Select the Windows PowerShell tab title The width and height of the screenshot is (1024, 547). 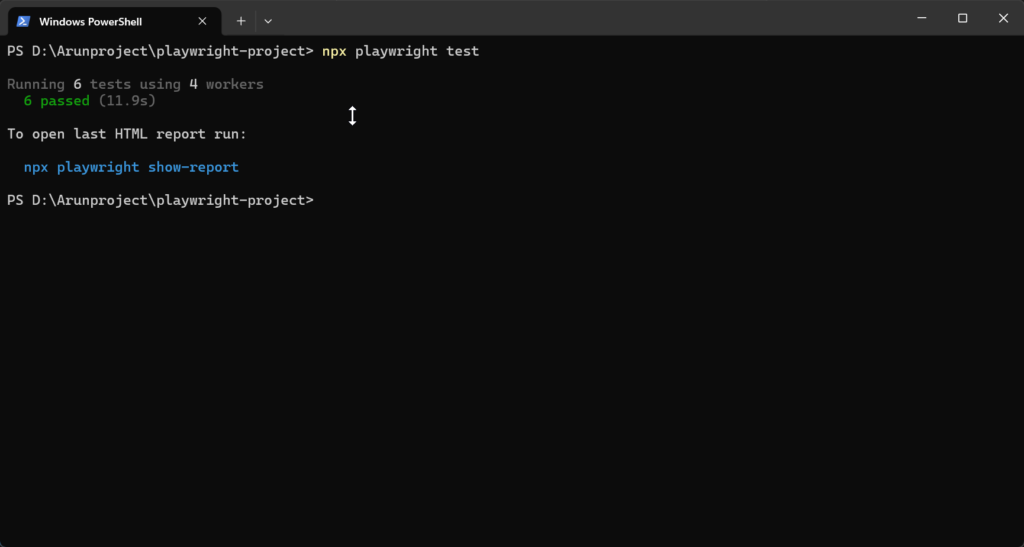90,21
